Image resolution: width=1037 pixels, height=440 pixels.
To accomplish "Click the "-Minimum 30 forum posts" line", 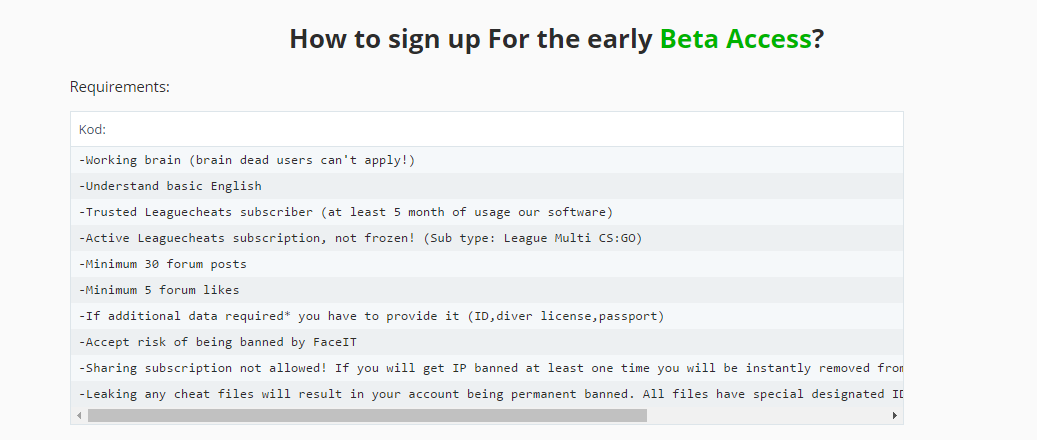I will coord(487,264).
